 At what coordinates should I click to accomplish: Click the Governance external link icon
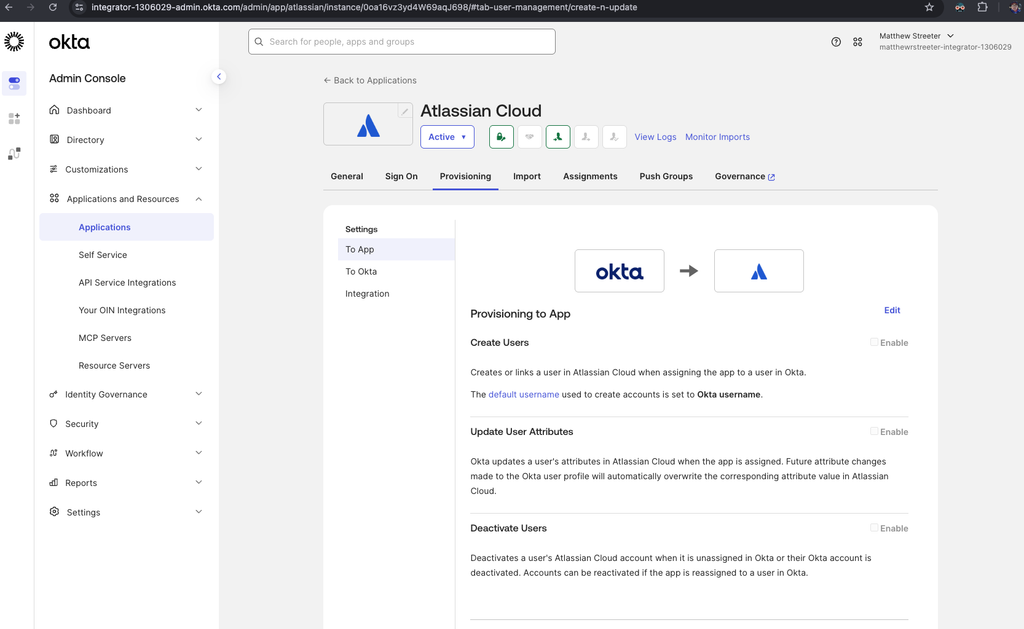[771, 177]
